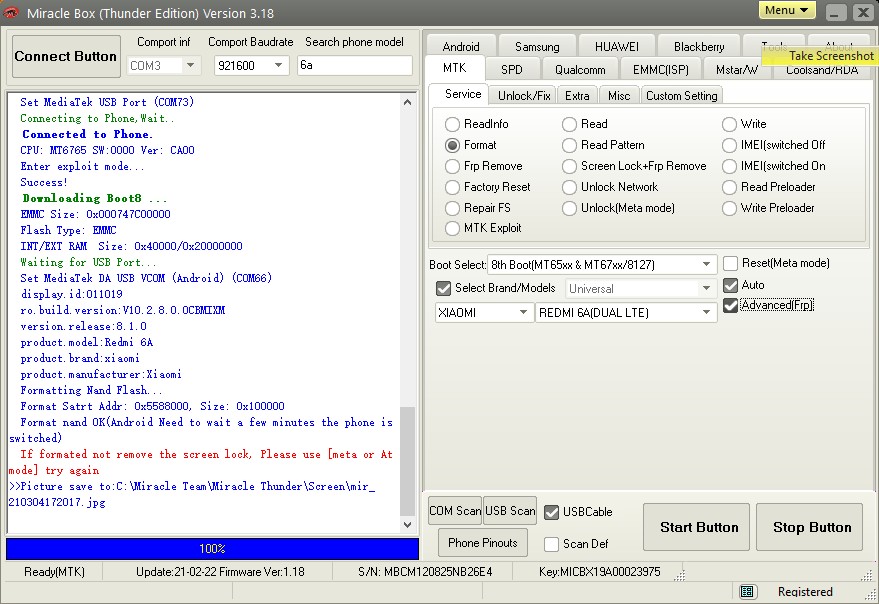Toggle the Reset(Meta mode) checkbox
The width and height of the screenshot is (879, 604).
pyautogui.click(x=730, y=263)
